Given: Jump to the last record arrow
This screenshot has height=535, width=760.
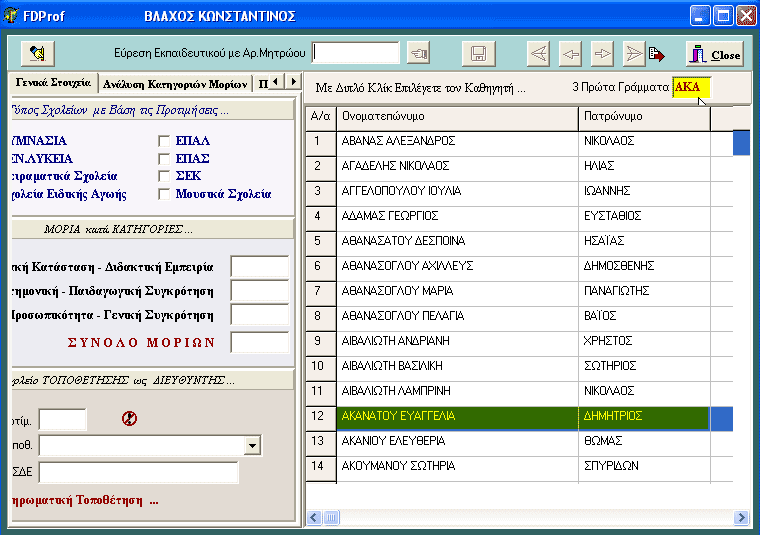Looking at the screenshot, I should (634, 54).
